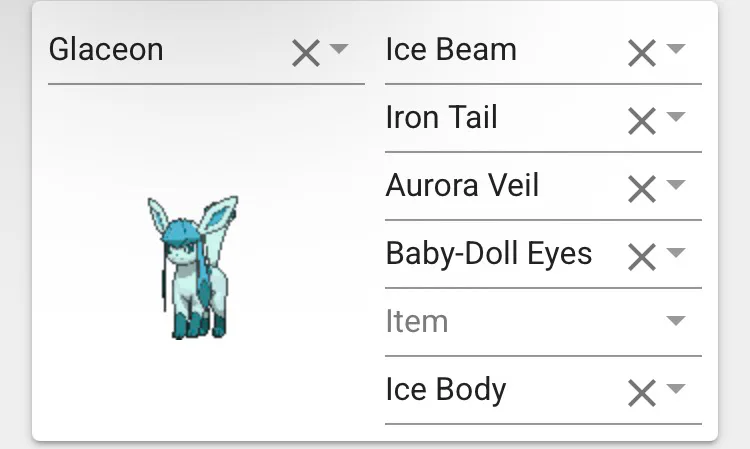This screenshot has width=750, height=449.
Task: Clear the Iron Tail move
Action: [641, 121]
